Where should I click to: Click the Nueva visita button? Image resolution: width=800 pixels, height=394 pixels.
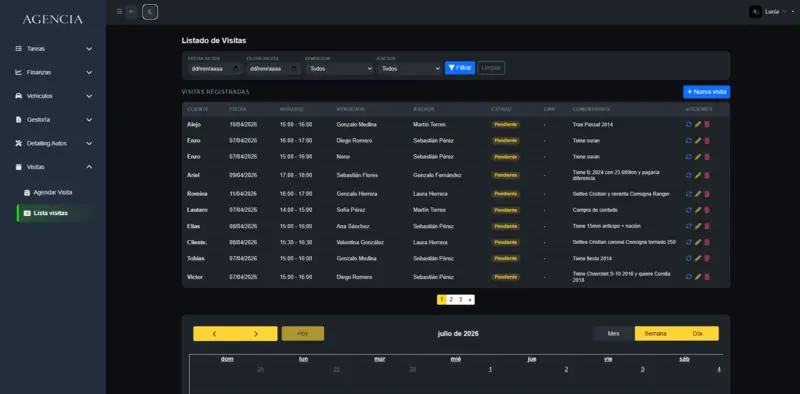[706, 92]
